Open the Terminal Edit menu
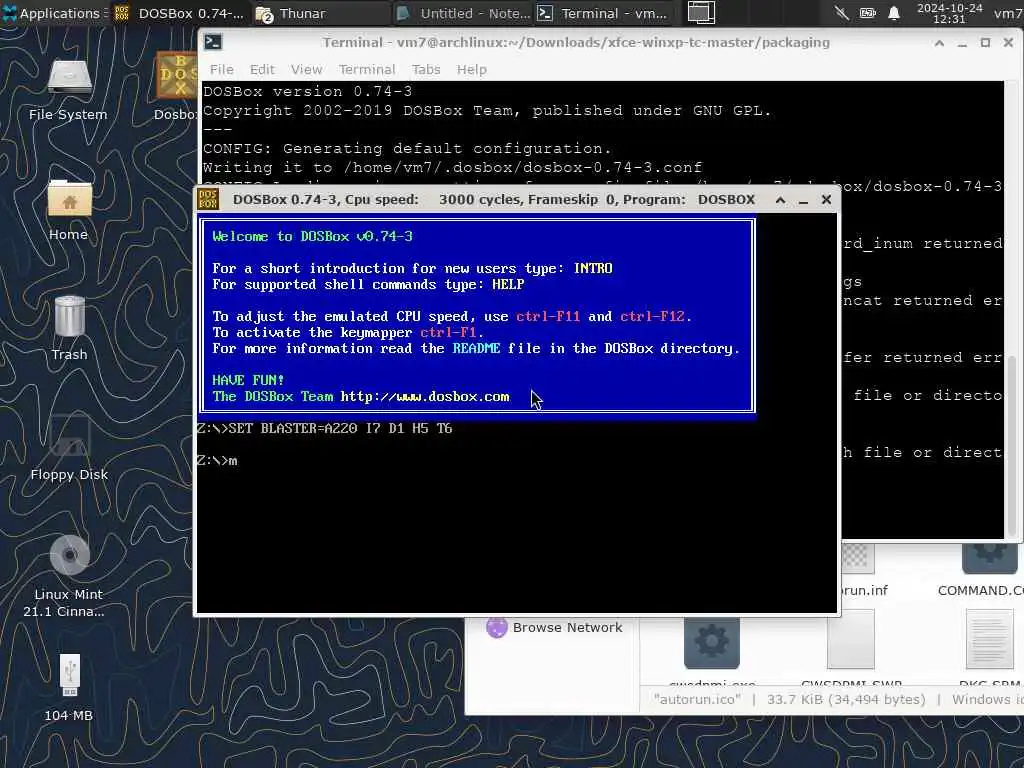Viewport: 1024px width, 768px height. click(262, 69)
